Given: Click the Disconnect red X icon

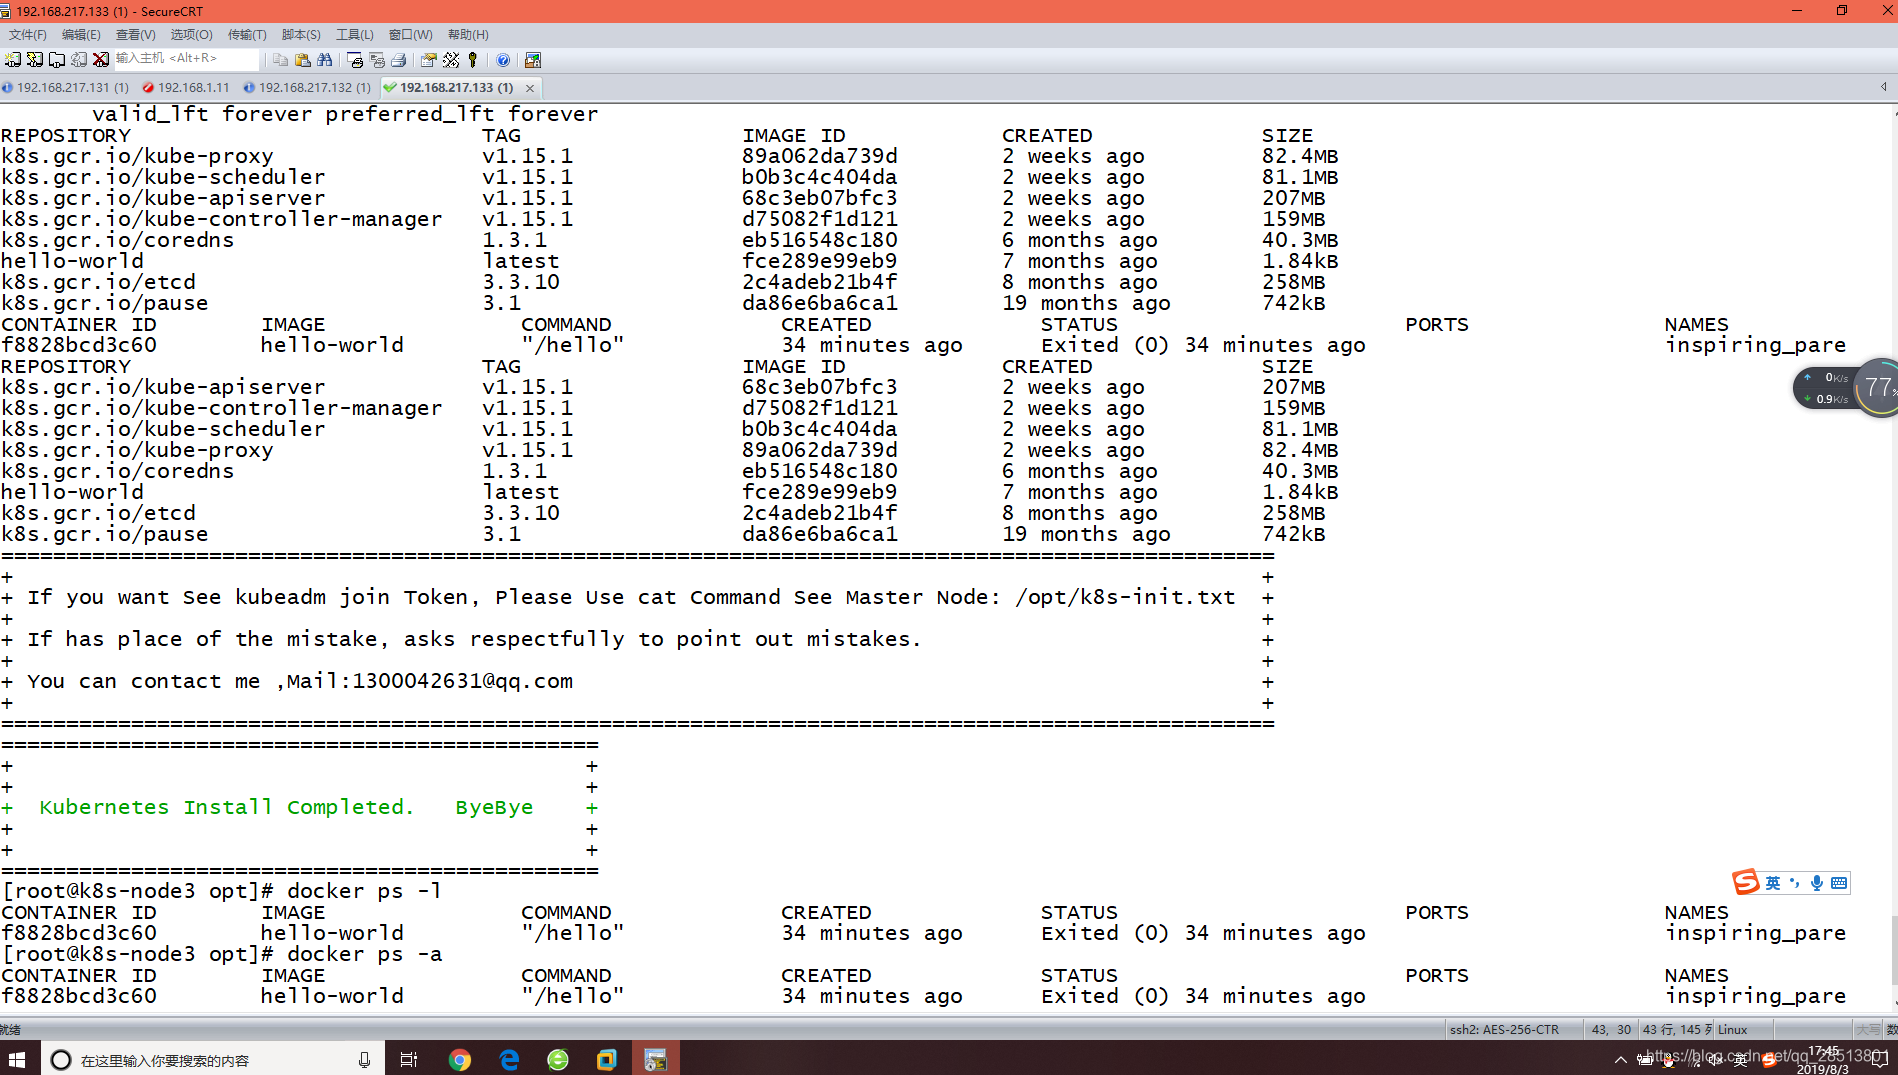Looking at the screenshot, I should click(101, 60).
